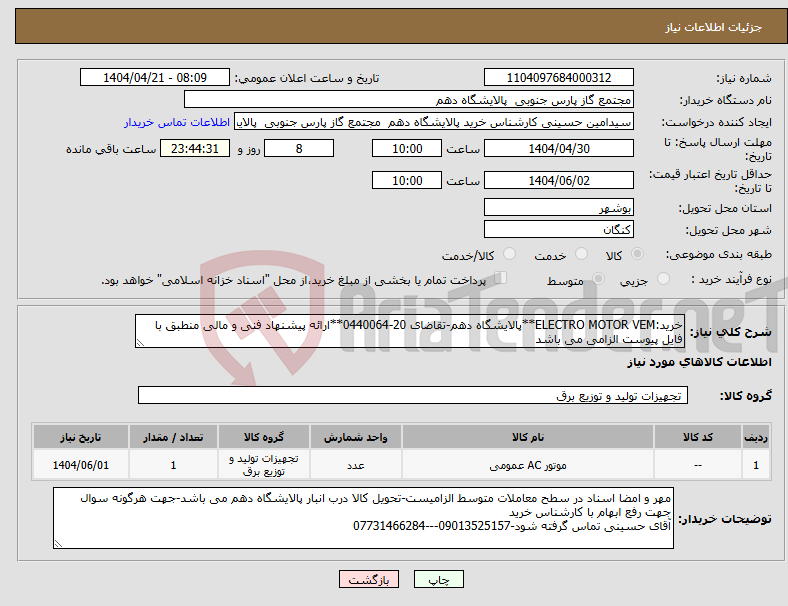Click the واحد شمارش column header

pos(356,437)
